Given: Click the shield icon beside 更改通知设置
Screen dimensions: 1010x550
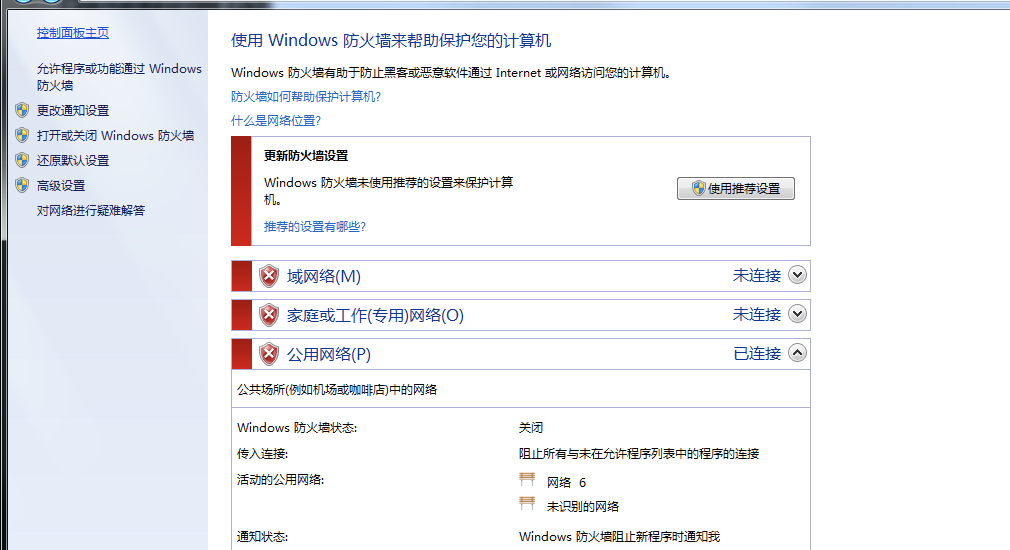Looking at the screenshot, I should [22, 110].
